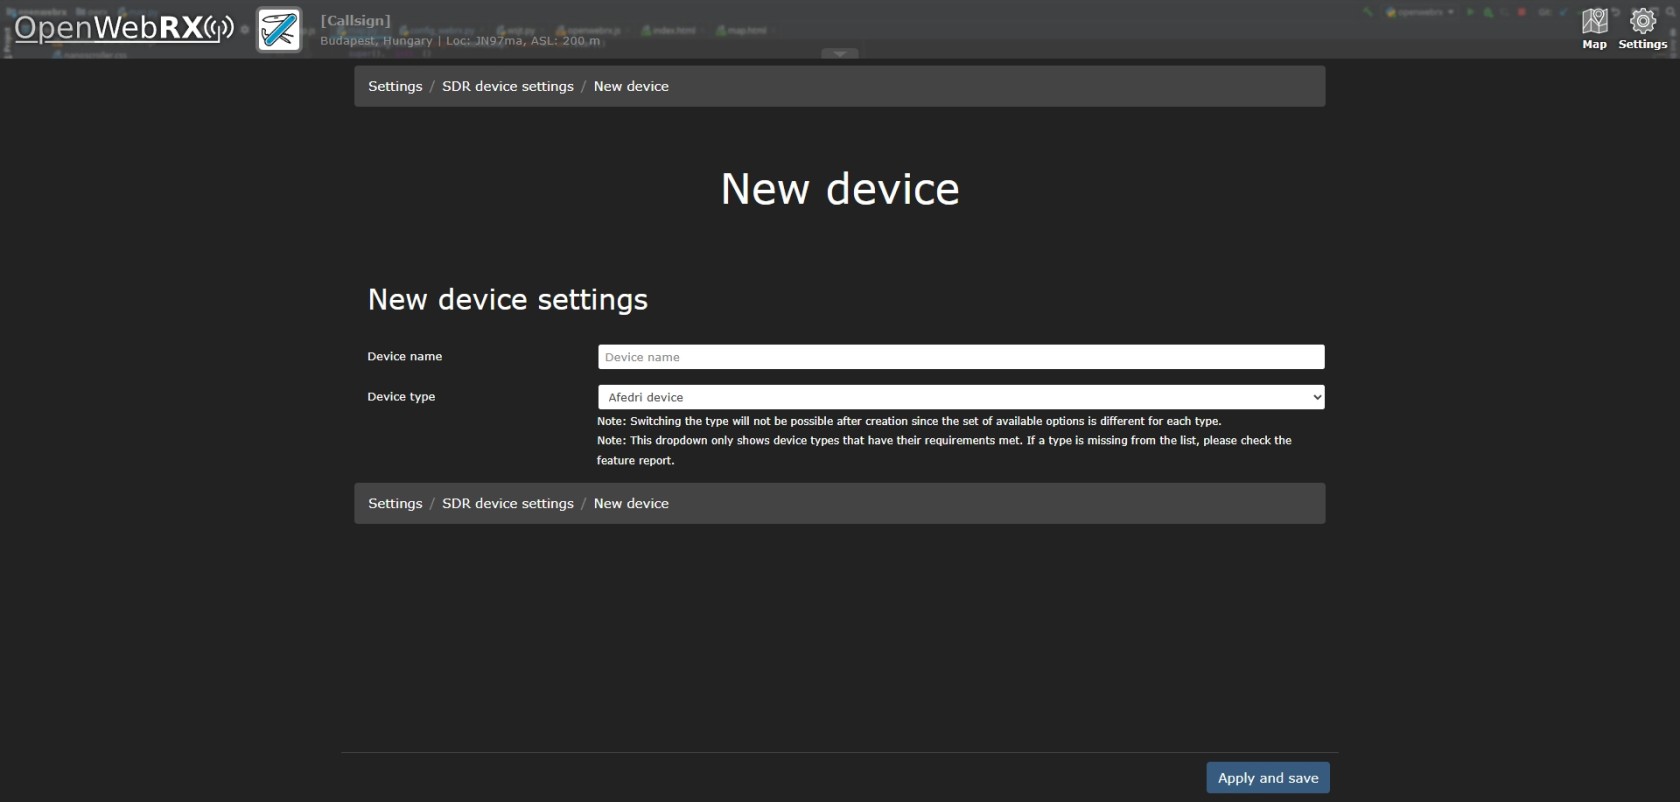
Task: Open the Device type dropdown
Action: pos(961,397)
